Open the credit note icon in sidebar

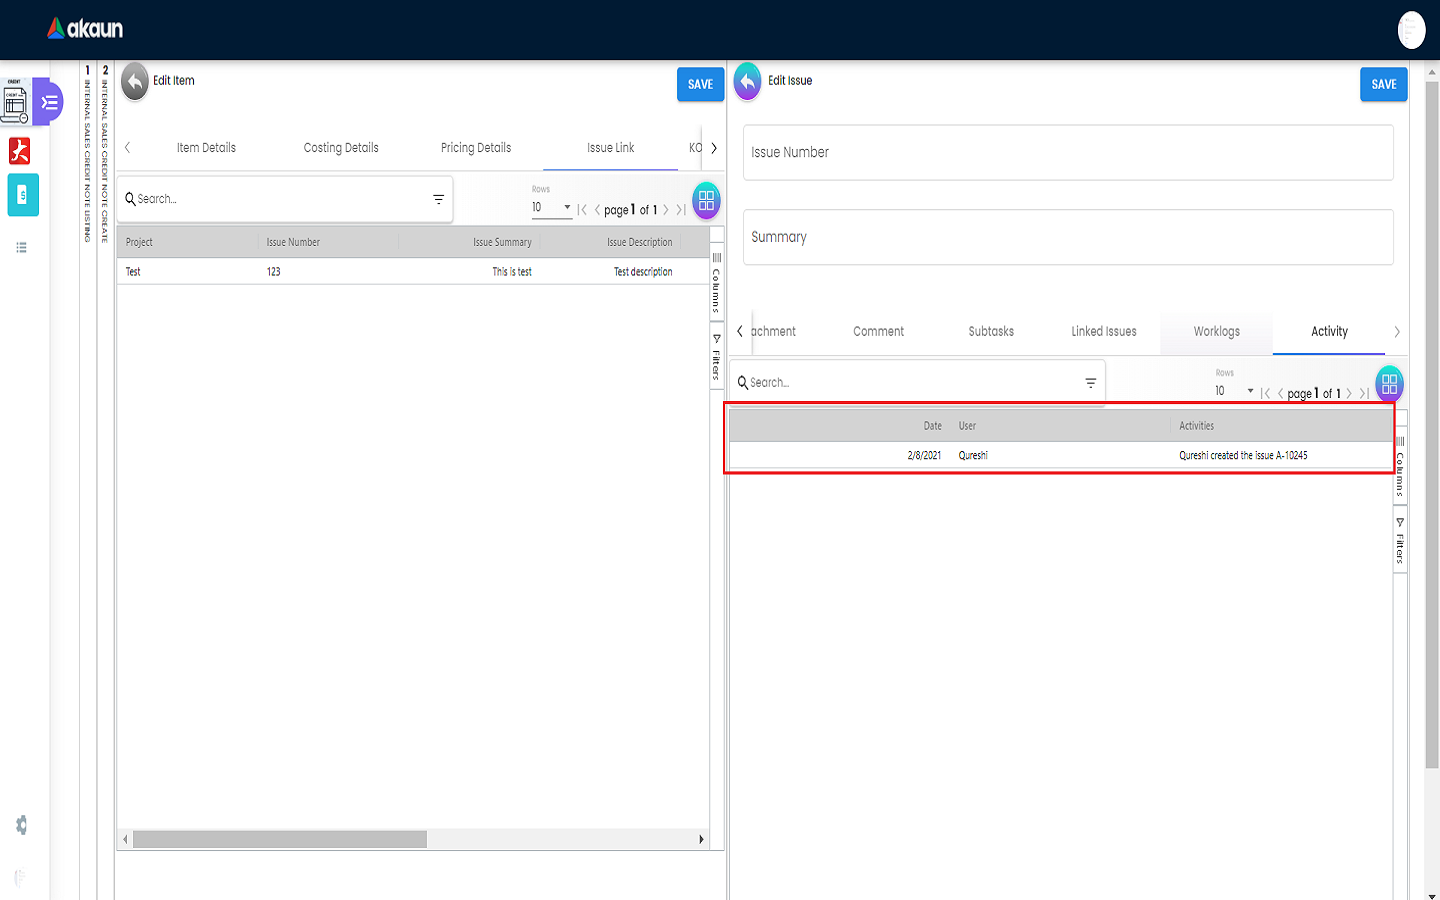tap(15, 102)
